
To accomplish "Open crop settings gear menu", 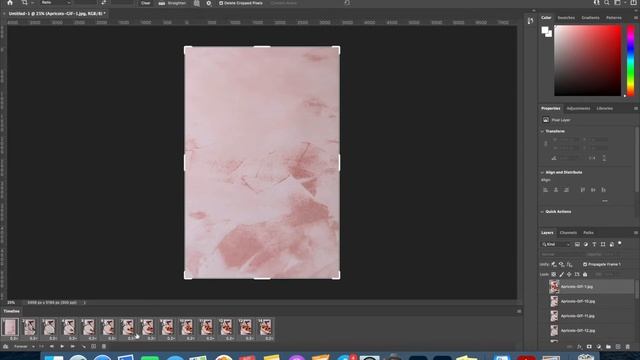I will [209, 3].
